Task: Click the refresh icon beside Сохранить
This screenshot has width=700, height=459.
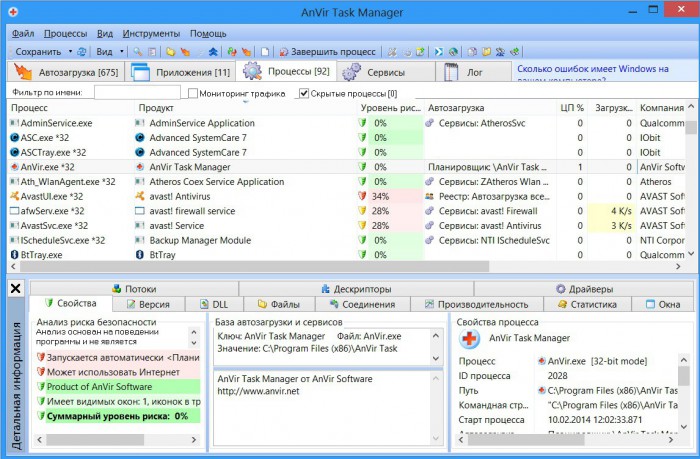Action: point(82,52)
